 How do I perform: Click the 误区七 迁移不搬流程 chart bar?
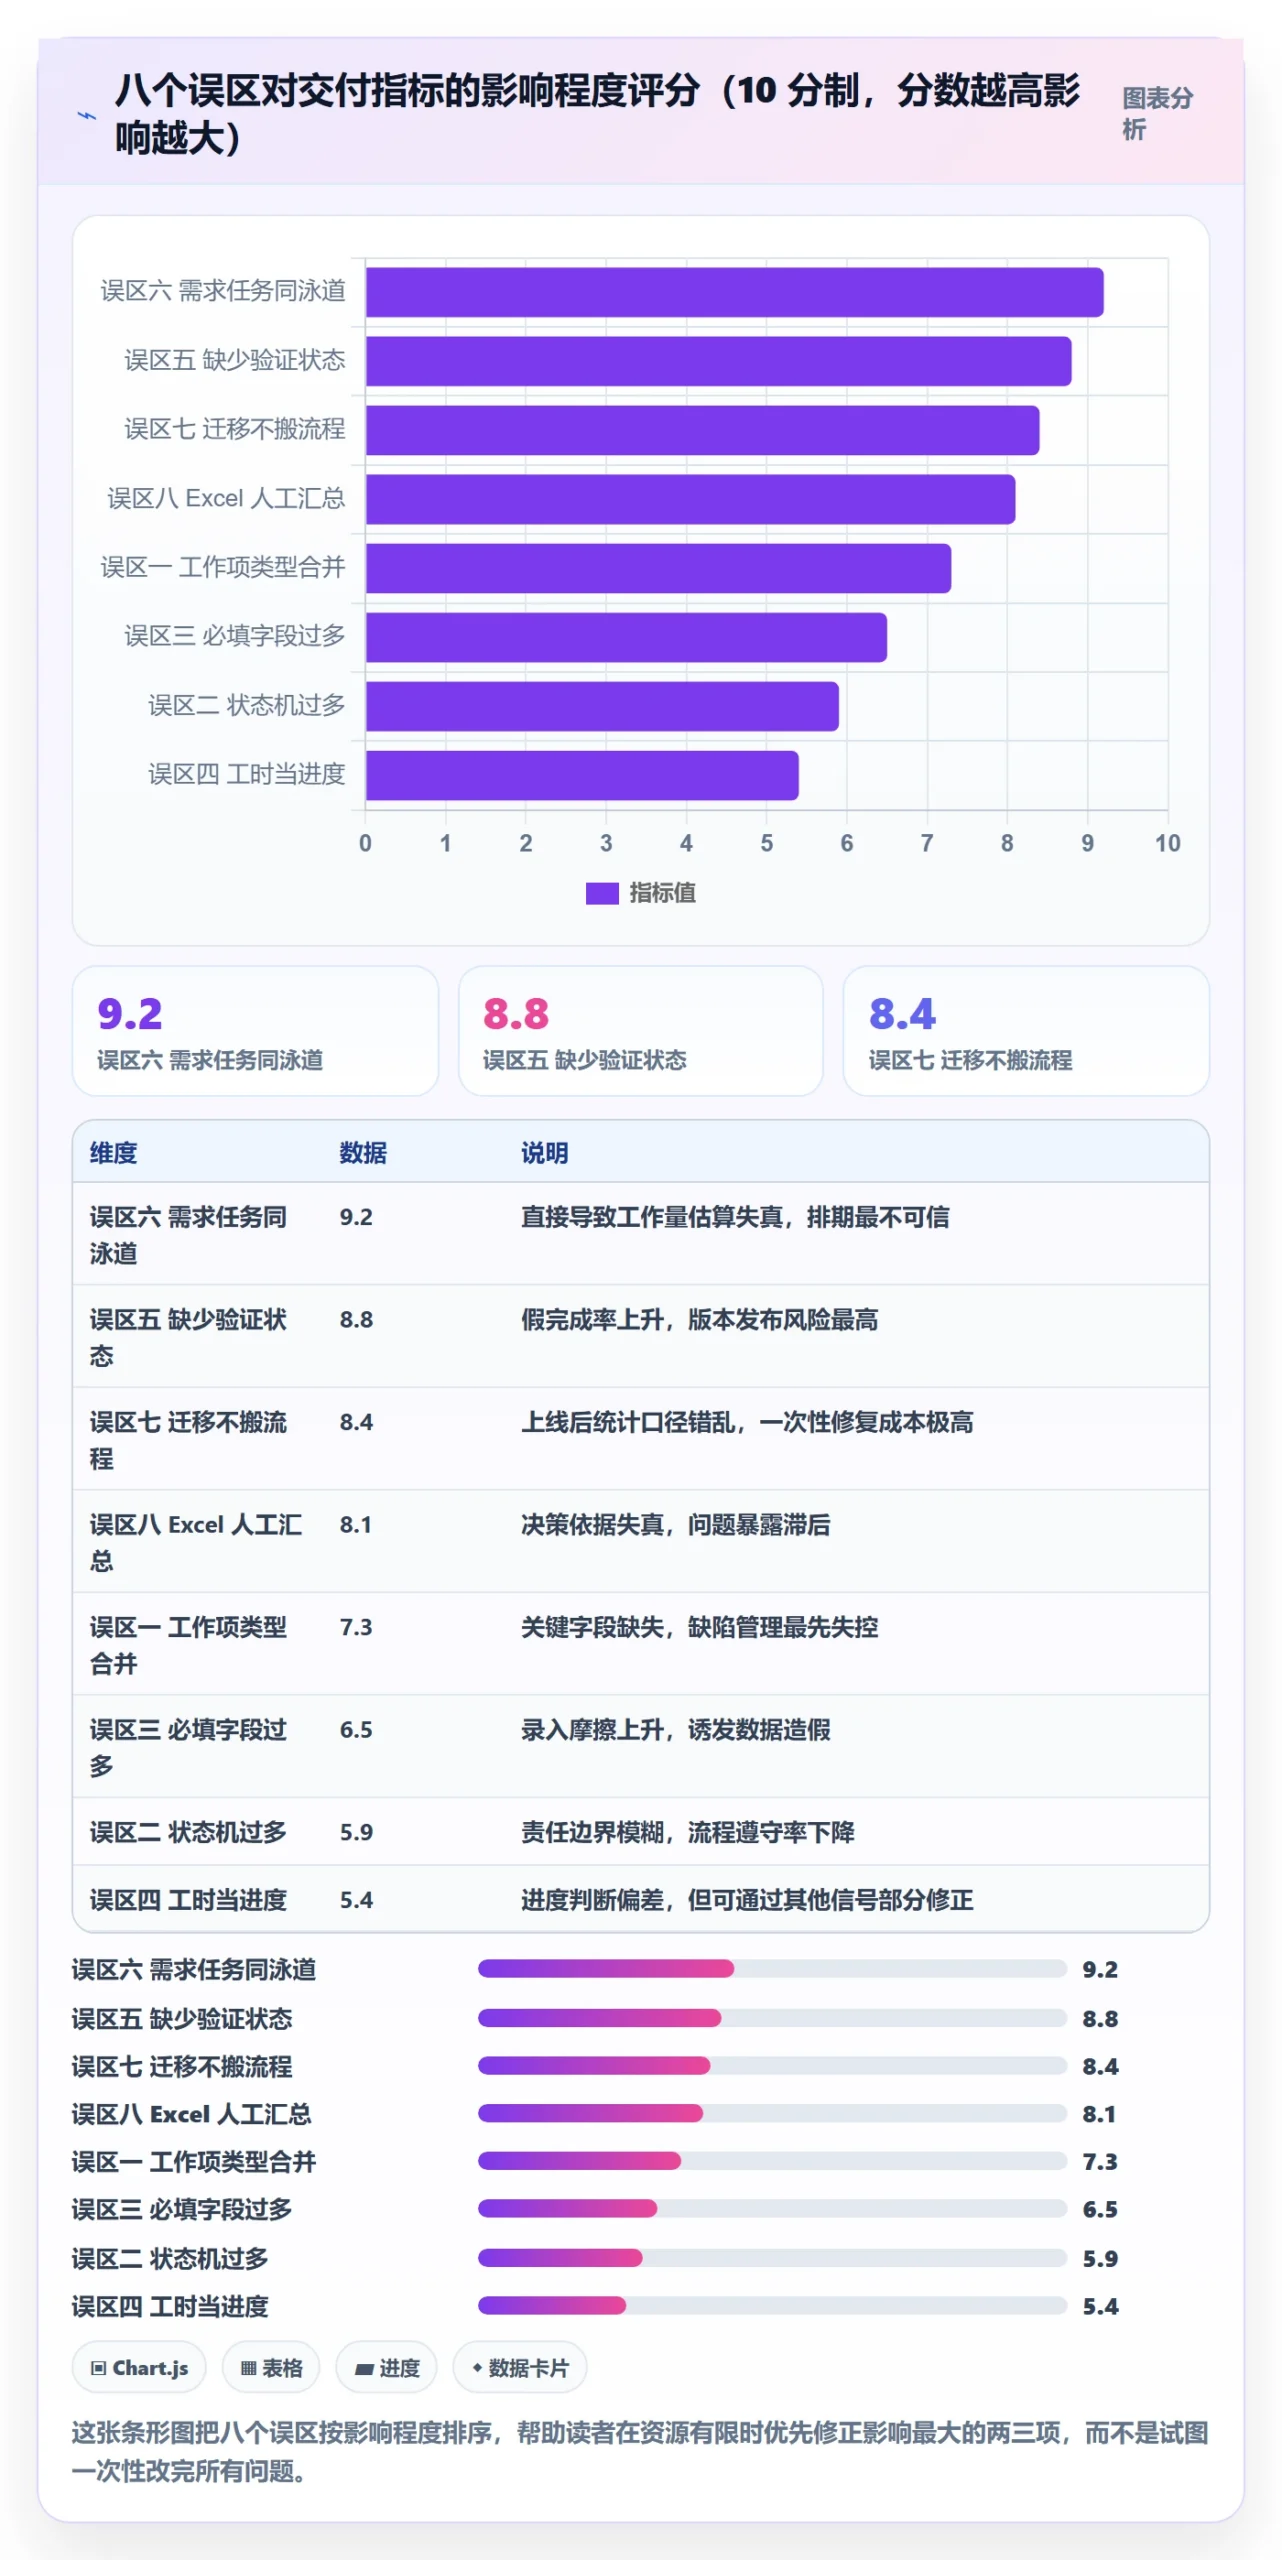(702, 430)
